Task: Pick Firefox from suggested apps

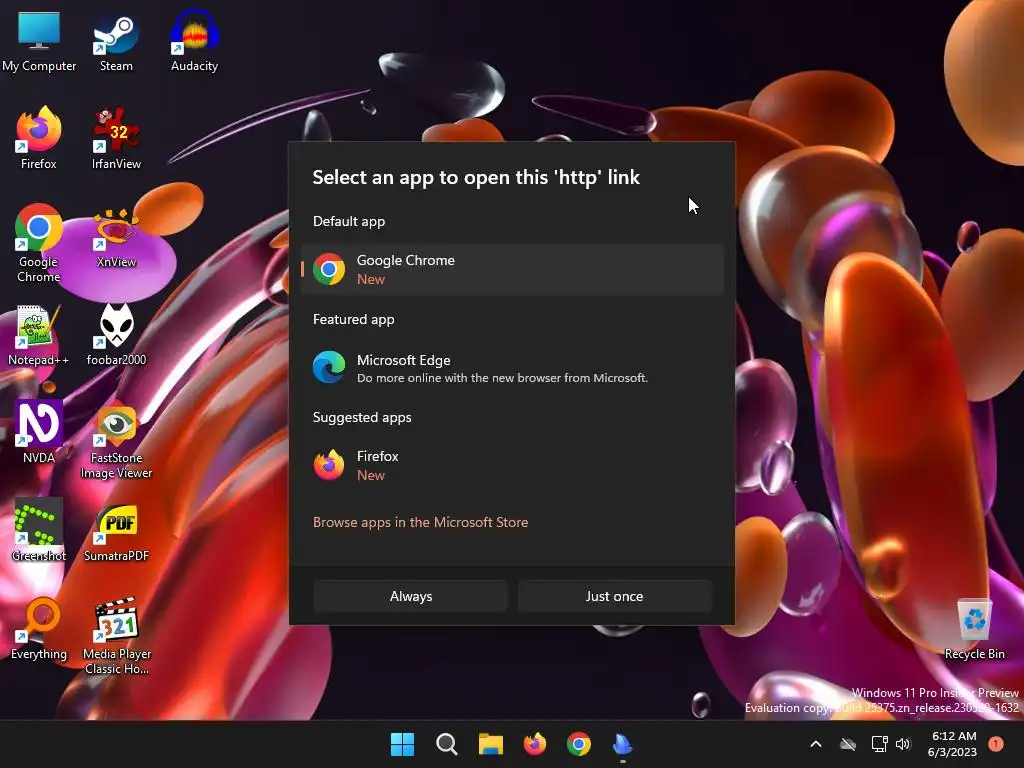Action: pos(513,466)
